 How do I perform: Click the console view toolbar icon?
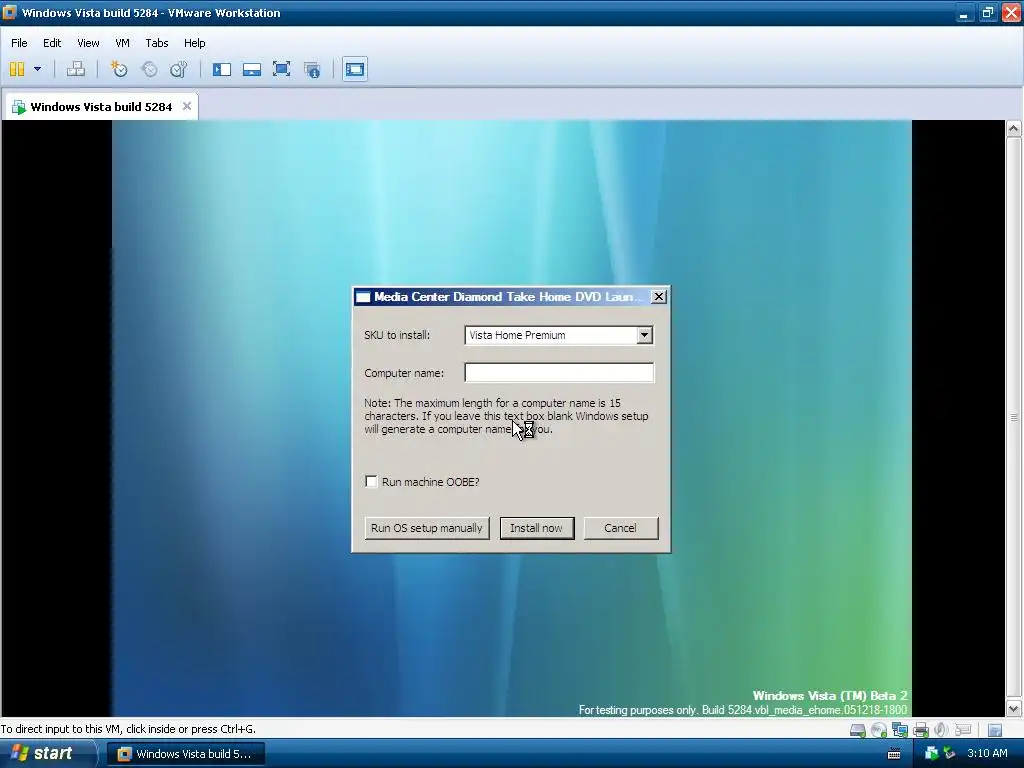coord(355,69)
